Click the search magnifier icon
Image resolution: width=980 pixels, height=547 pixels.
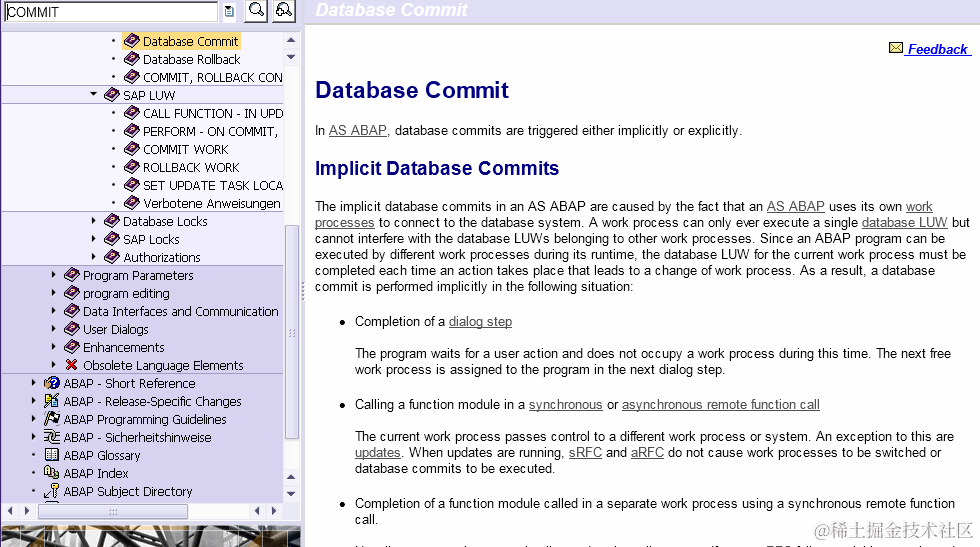(x=256, y=11)
